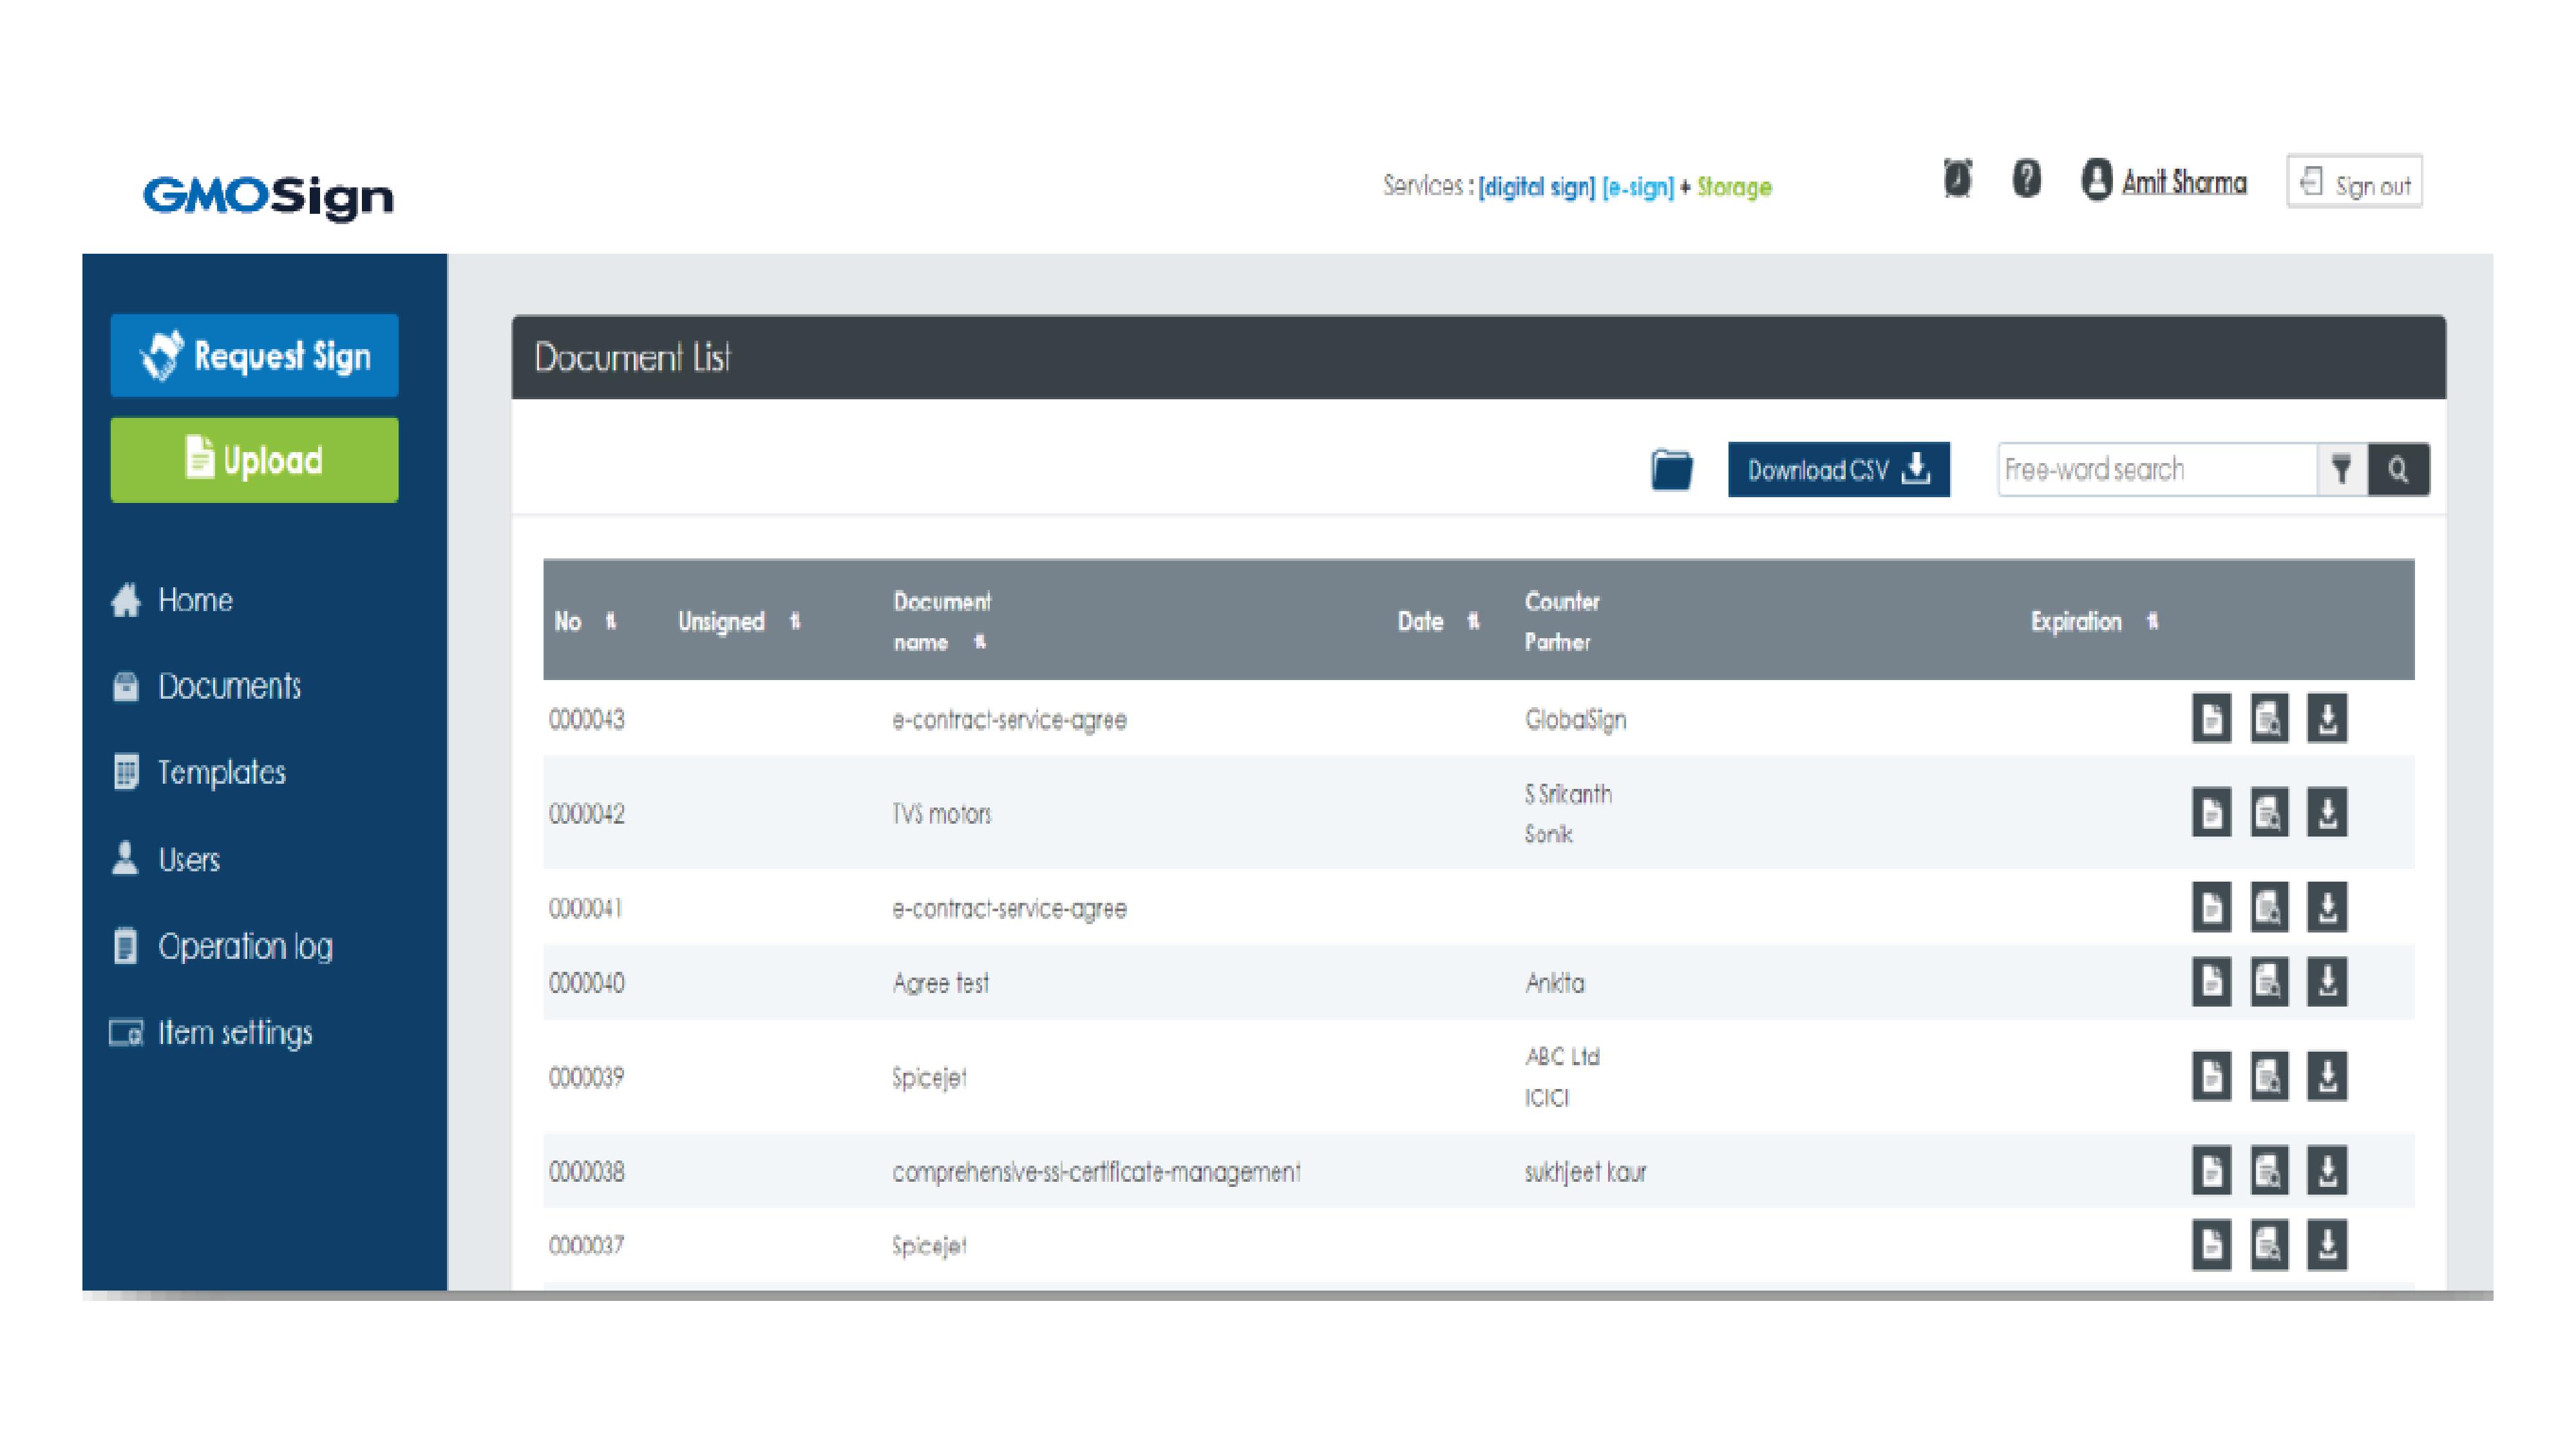Viewport: 2576px width, 1449px height.
Task: Click the Request Sign button
Action: coord(254,356)
